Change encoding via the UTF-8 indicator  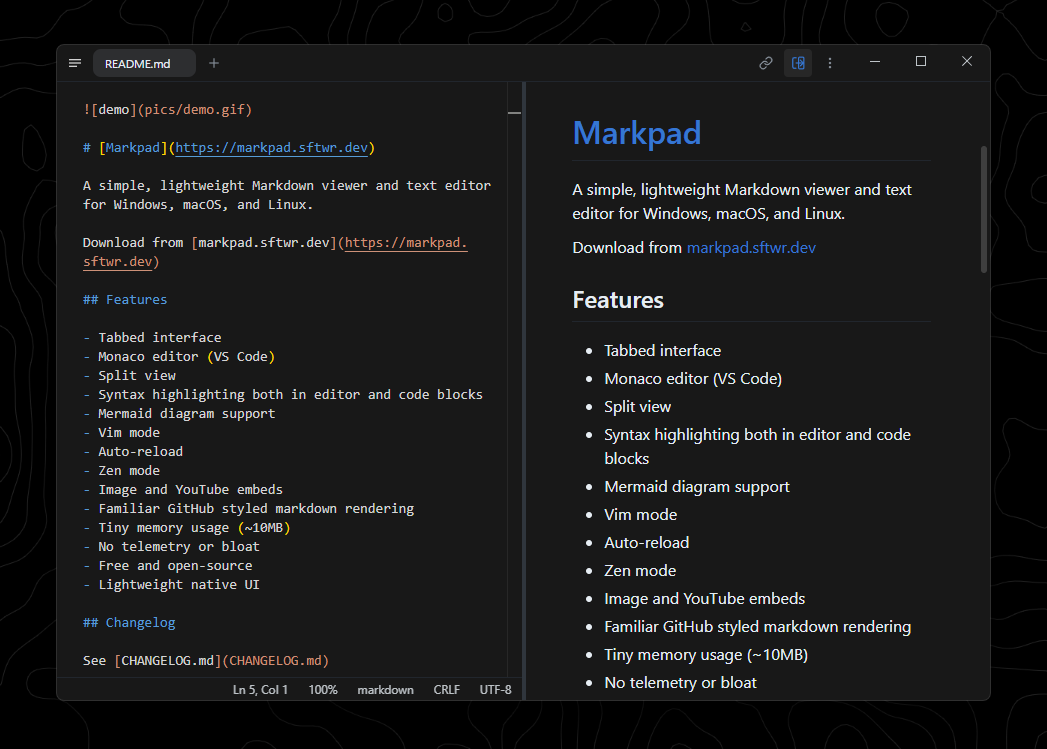[x=495, y=689]
